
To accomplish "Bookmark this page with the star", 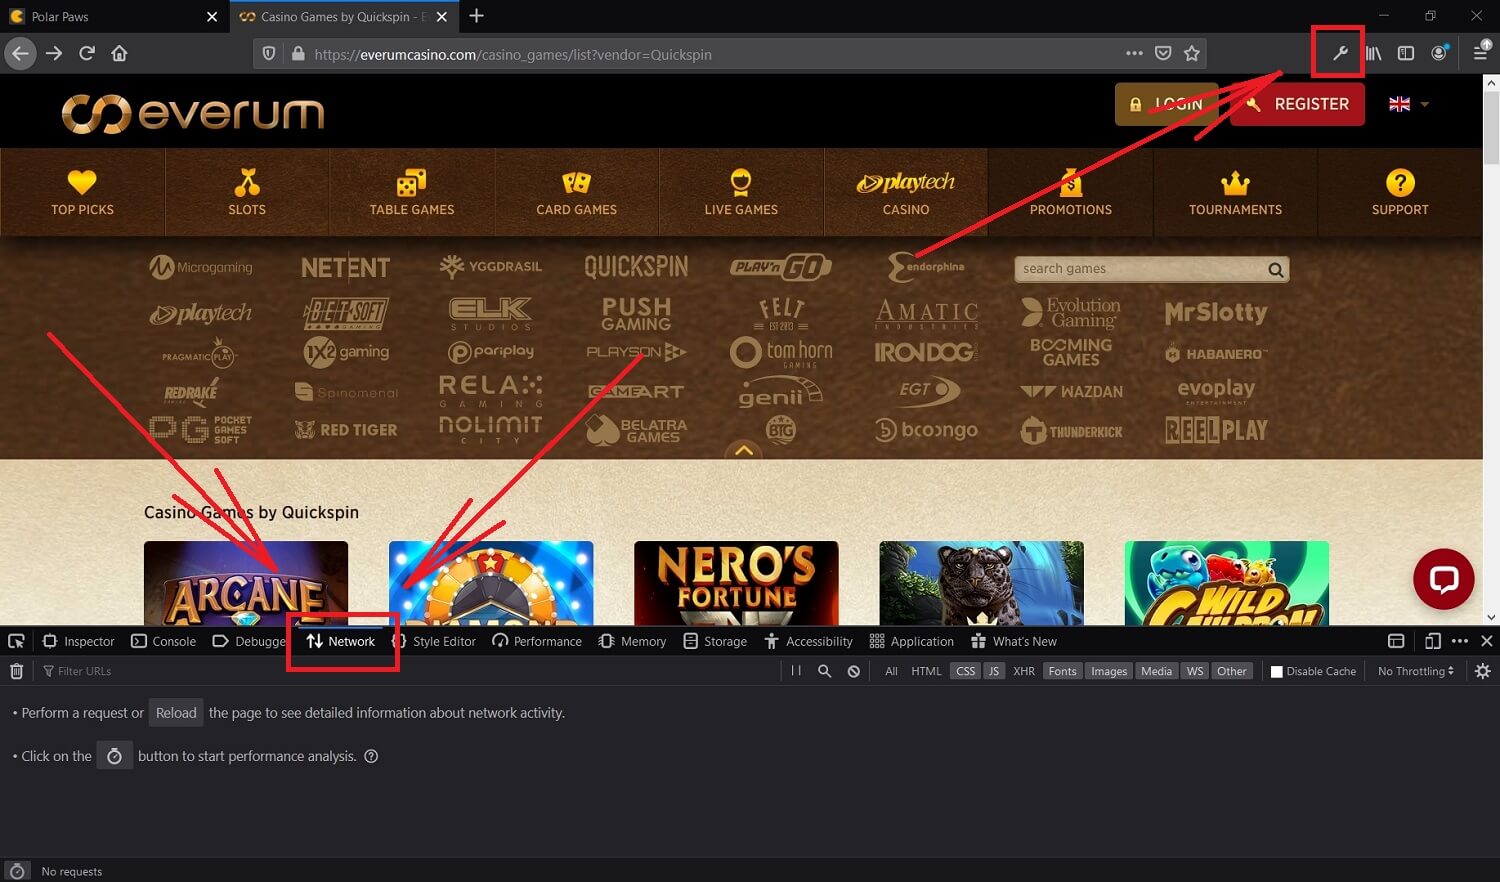I will click(x=1192, y=54).
